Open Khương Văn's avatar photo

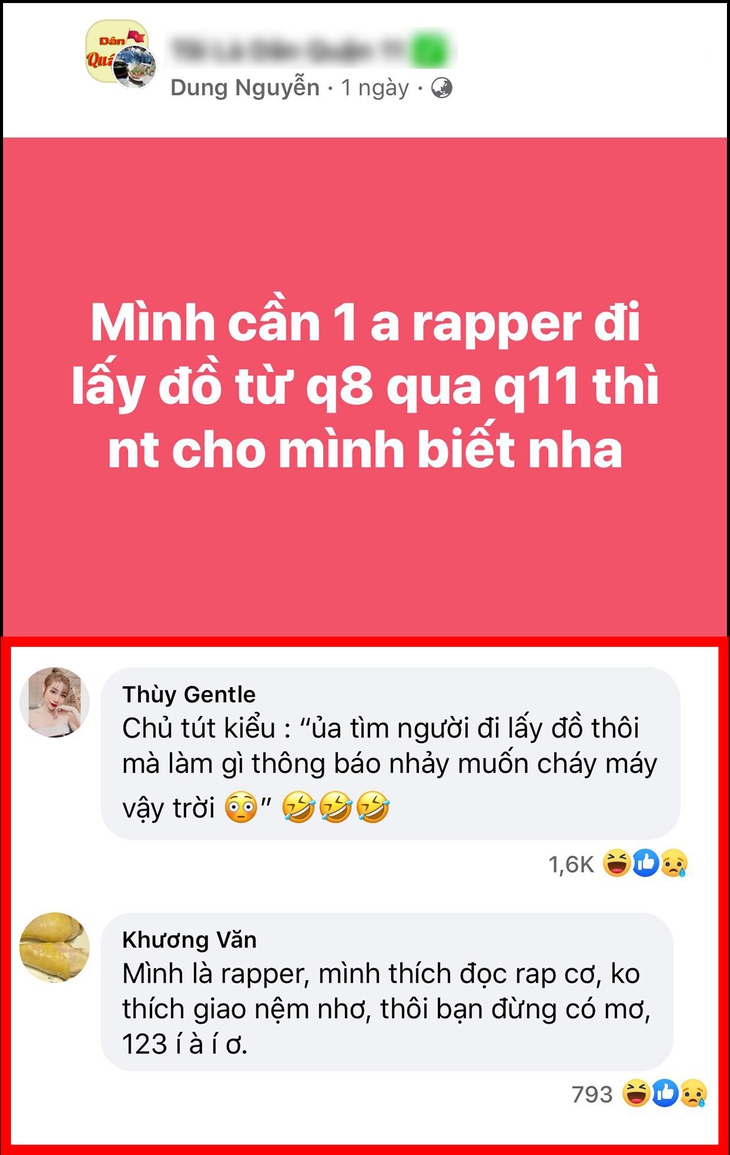pyautogui.click(x=55, y=947)
